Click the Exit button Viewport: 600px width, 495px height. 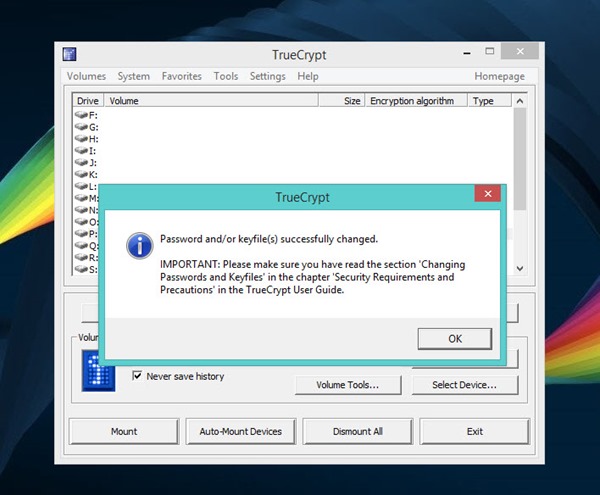click(x=475, y=431)
